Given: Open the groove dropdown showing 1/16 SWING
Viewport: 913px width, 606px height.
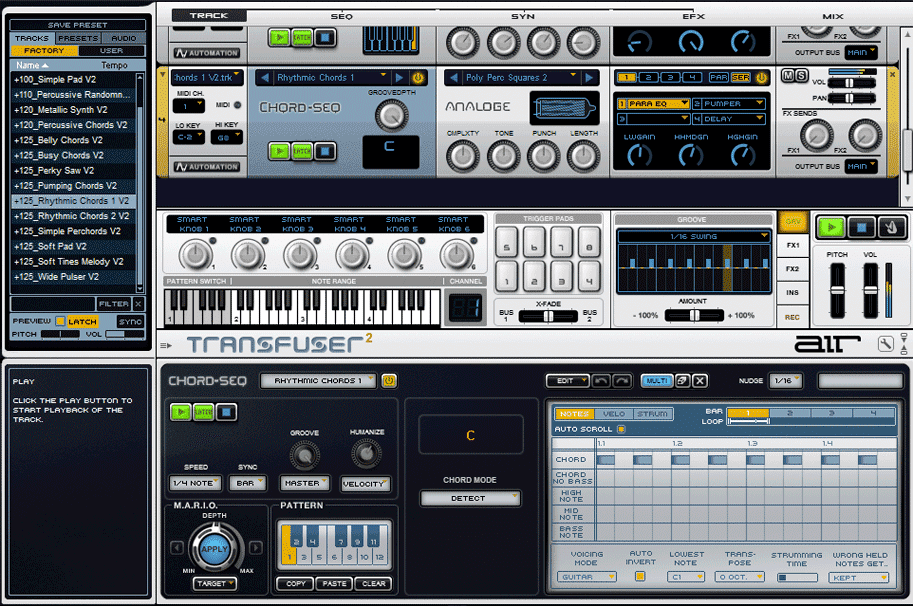Looking at the screenshot, I should point(693,234).
